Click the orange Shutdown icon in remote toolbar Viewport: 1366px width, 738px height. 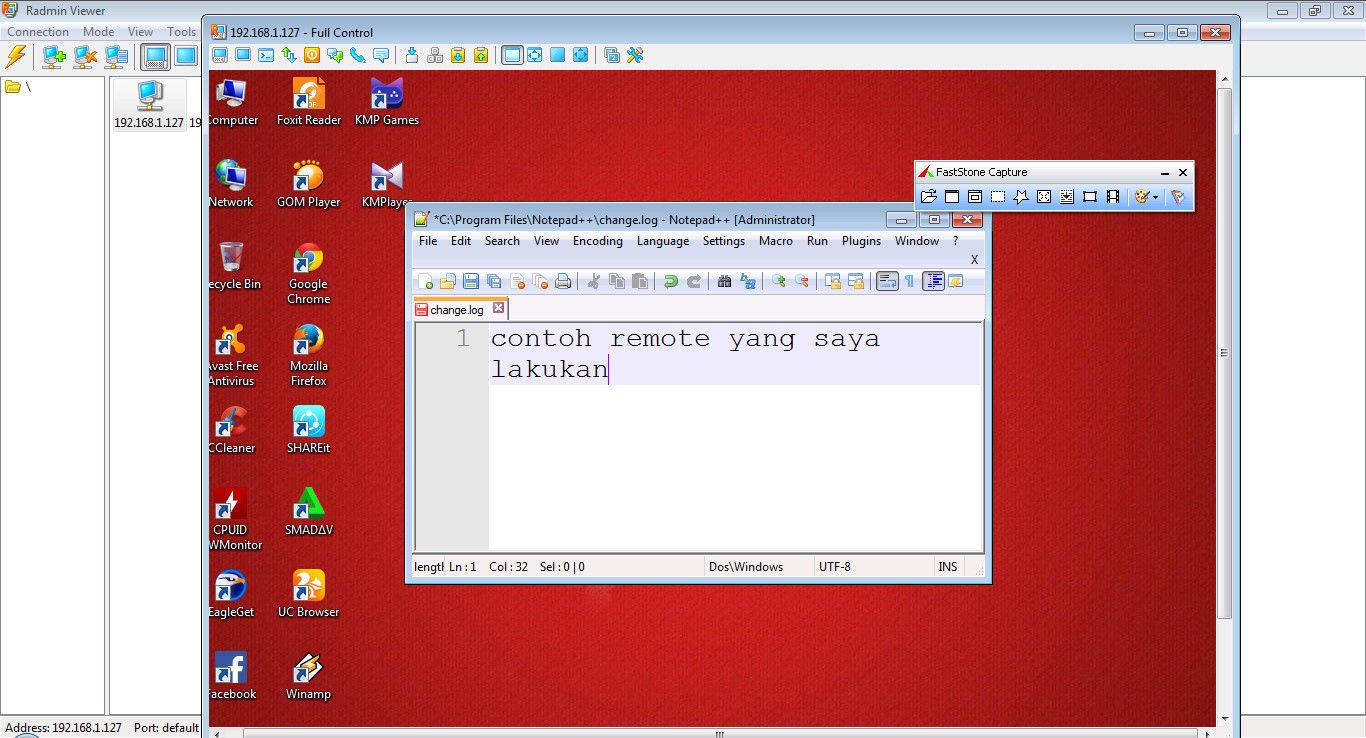[312, 55]
